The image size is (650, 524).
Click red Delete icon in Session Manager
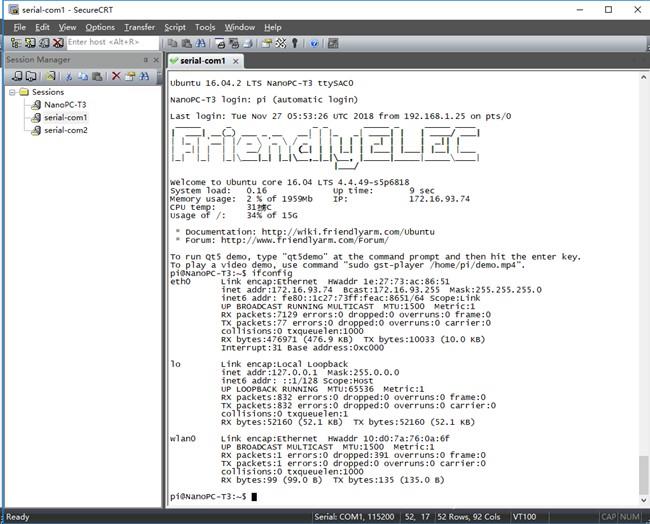pyautogui.click(x=116, y=76)
